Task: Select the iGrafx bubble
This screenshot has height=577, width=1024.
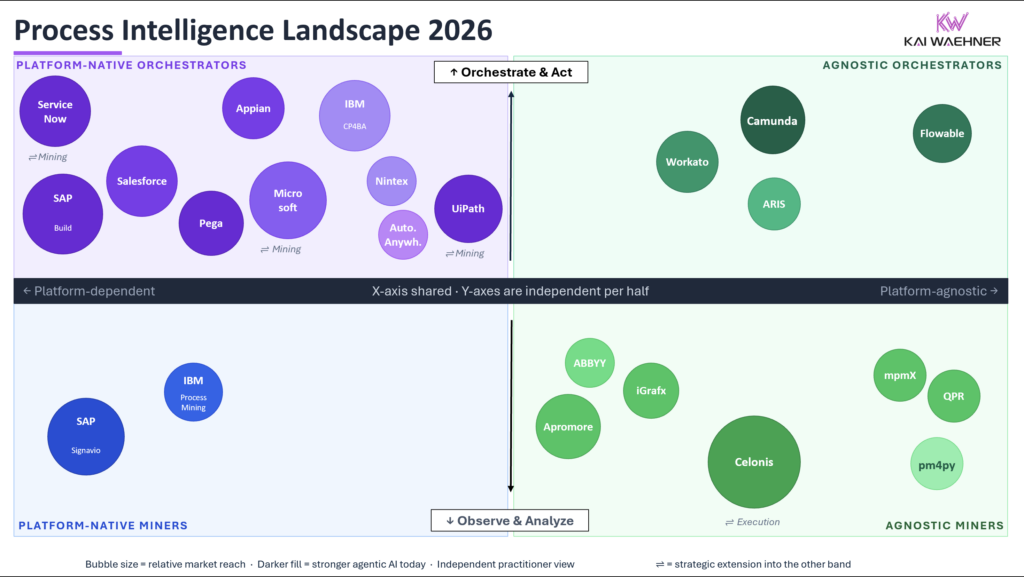Action: coord(651,390)
